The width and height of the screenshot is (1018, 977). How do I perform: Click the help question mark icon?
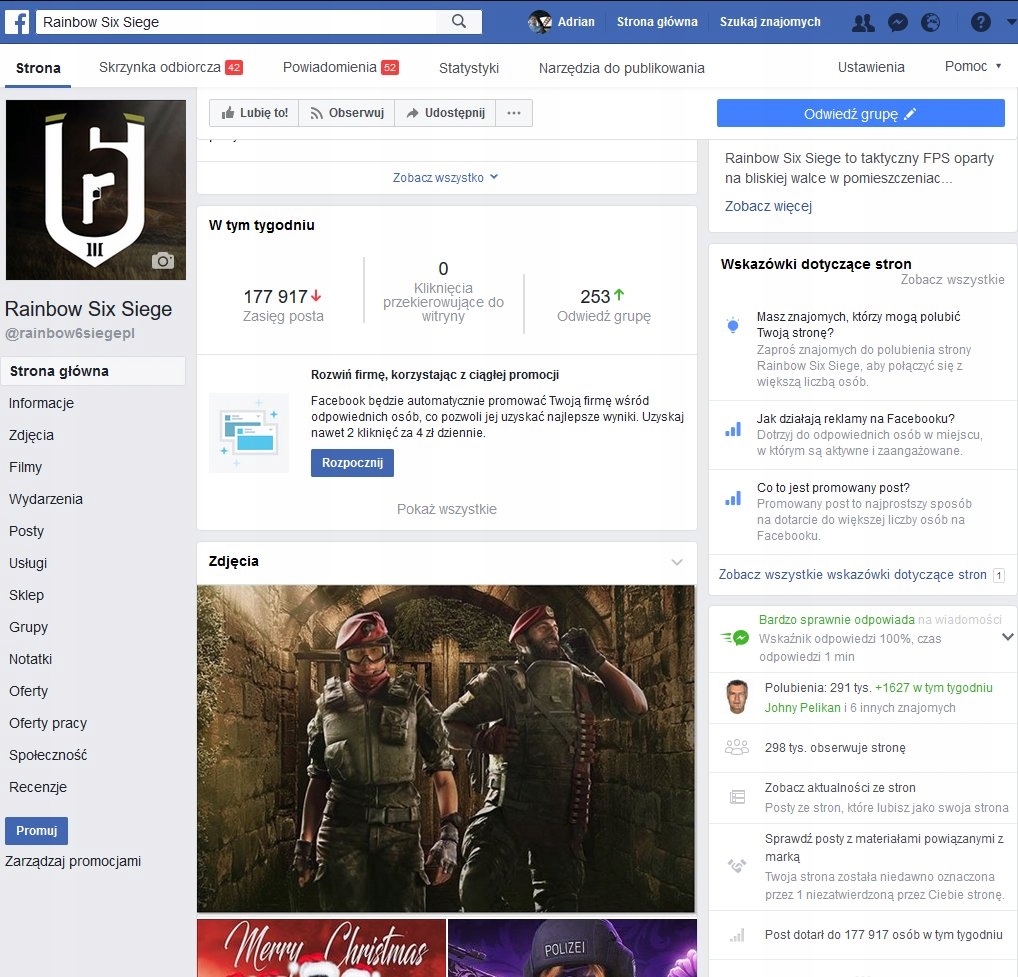click(x=980, y=23)
